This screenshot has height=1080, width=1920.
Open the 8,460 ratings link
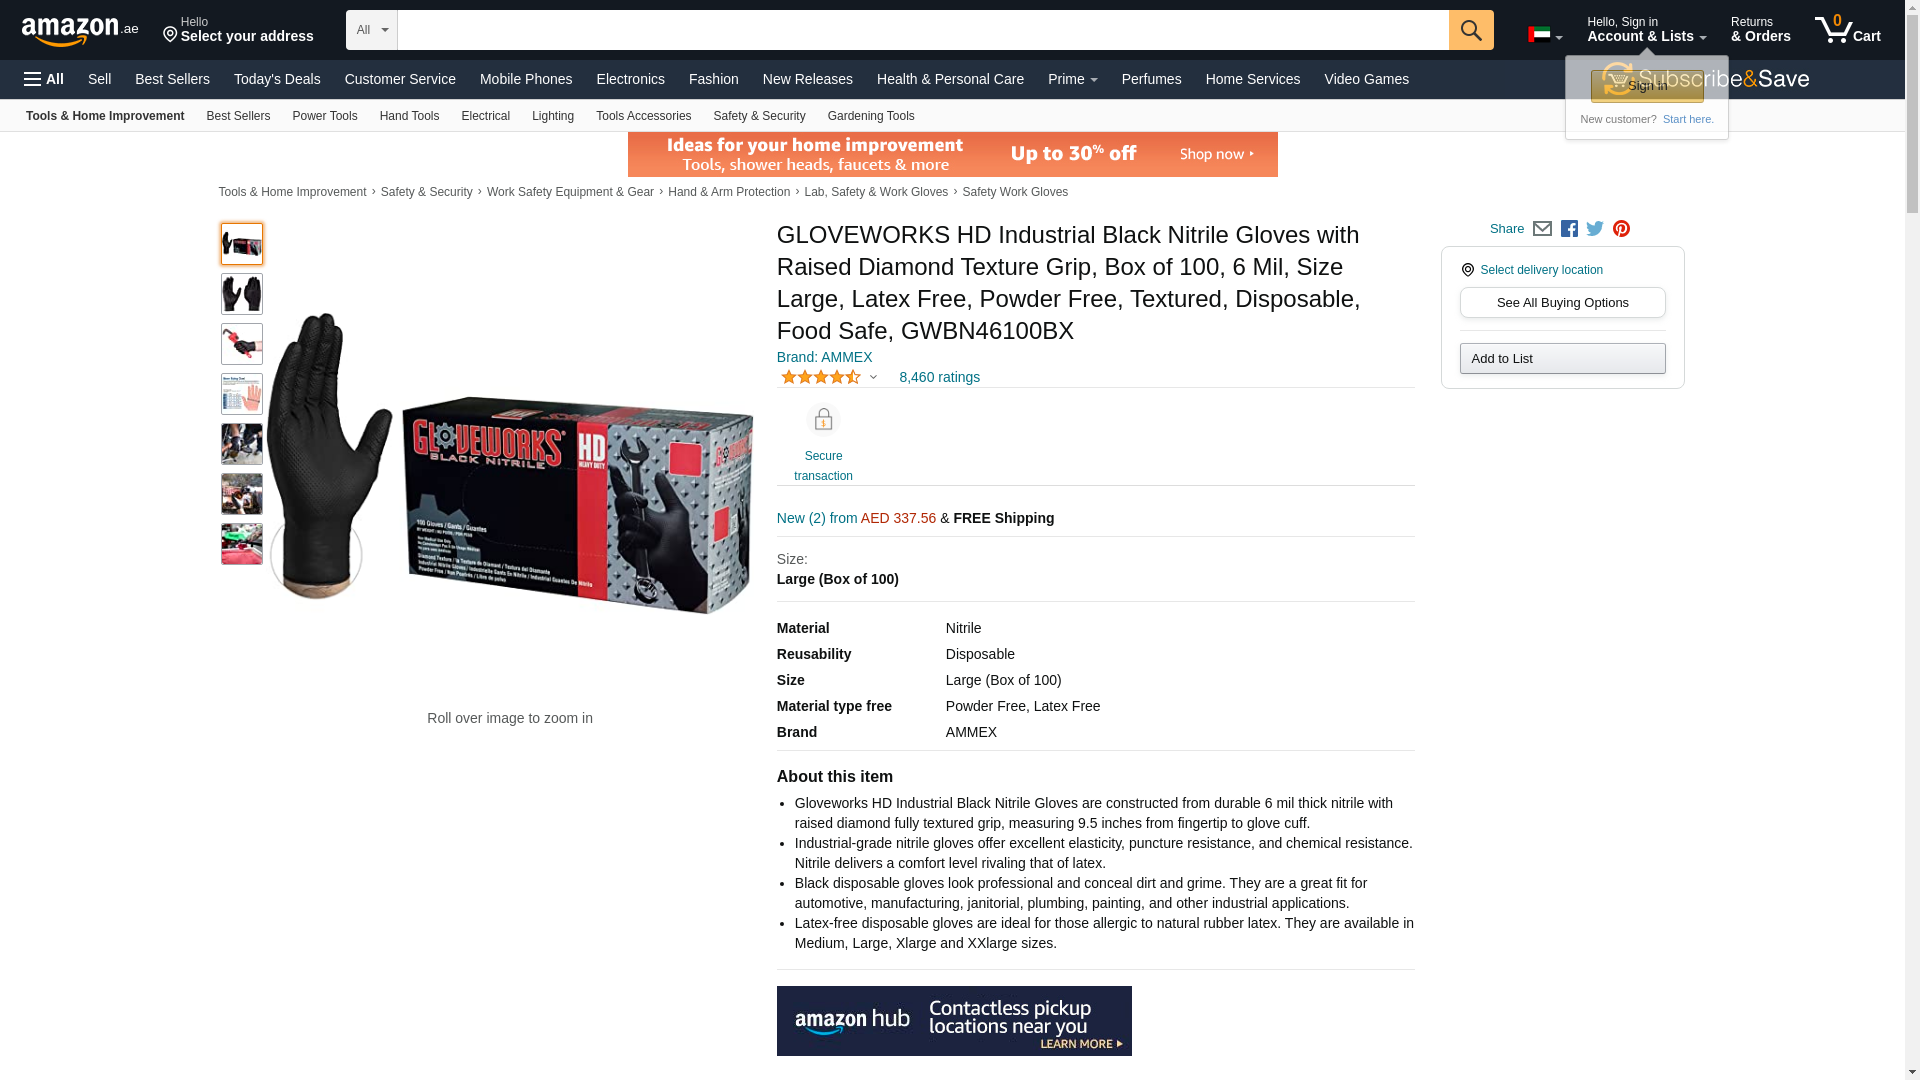click(939, 377)
